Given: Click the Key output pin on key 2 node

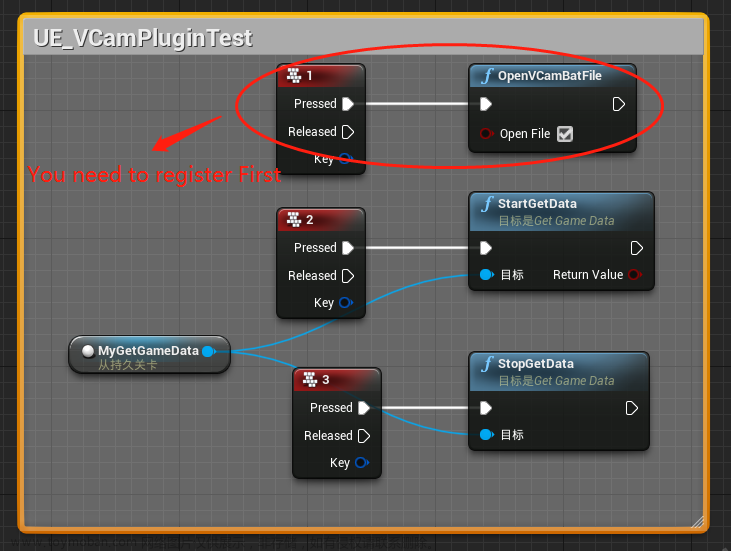Looking at the screenshot, I should tap(345, 303).
